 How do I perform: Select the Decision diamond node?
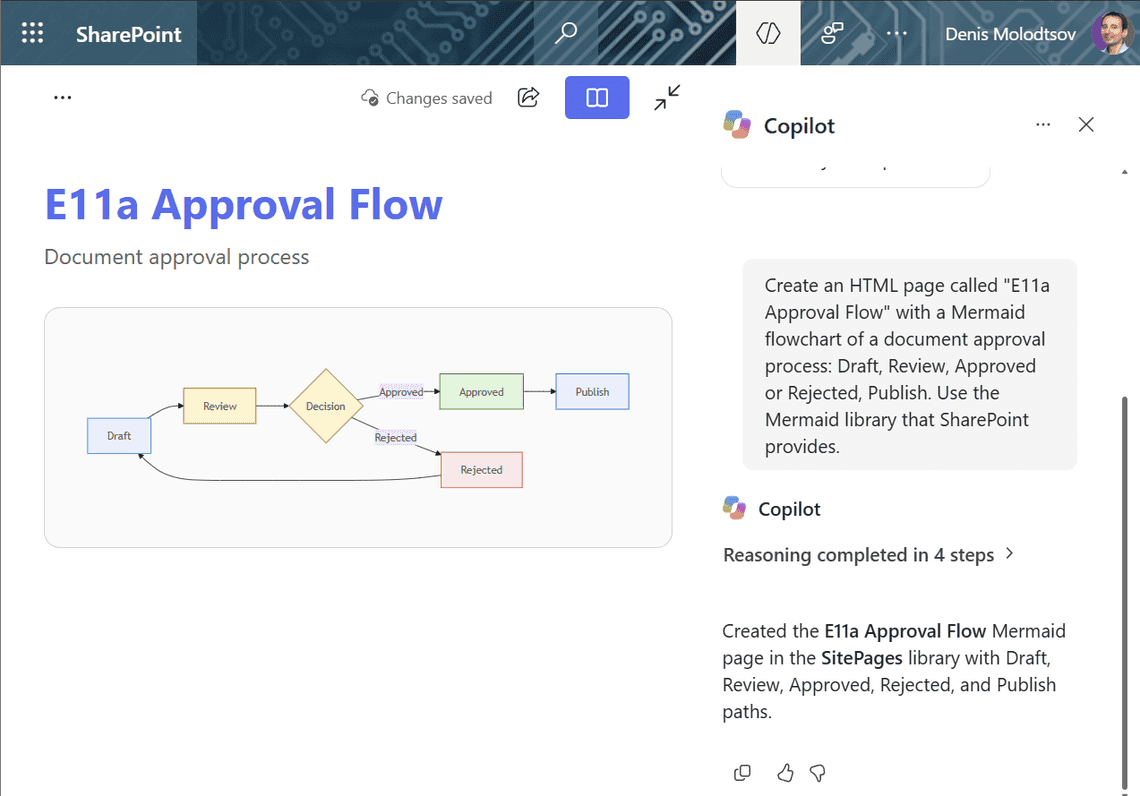click(x=326, y=406)
